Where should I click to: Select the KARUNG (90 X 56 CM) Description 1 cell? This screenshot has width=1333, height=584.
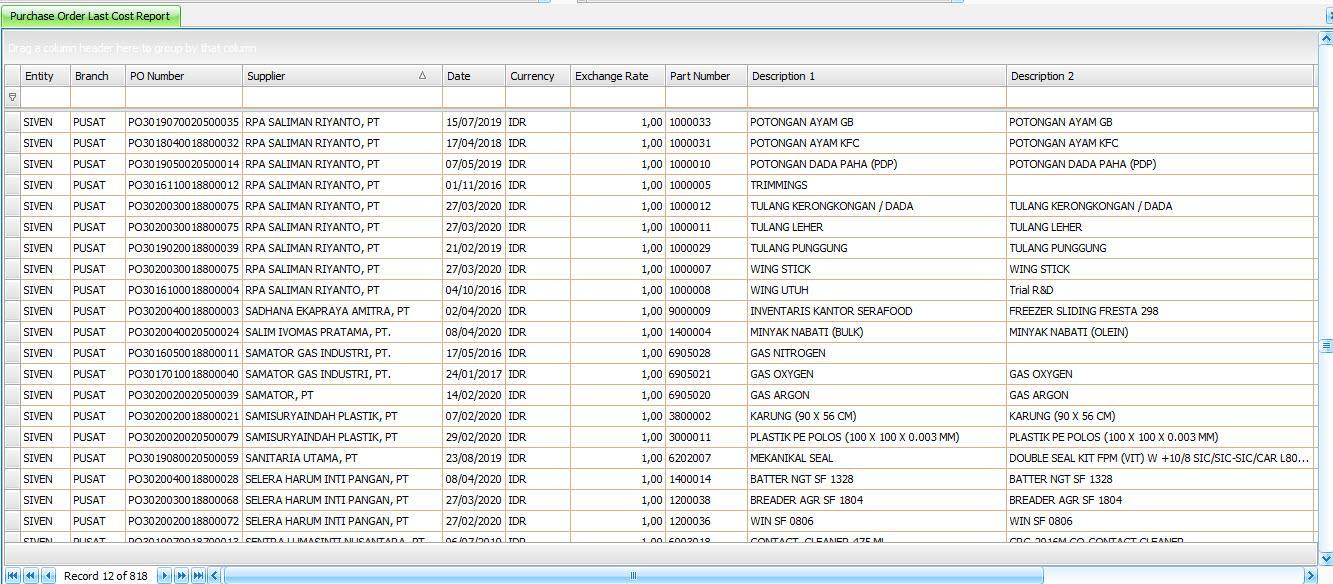point(877,416)
